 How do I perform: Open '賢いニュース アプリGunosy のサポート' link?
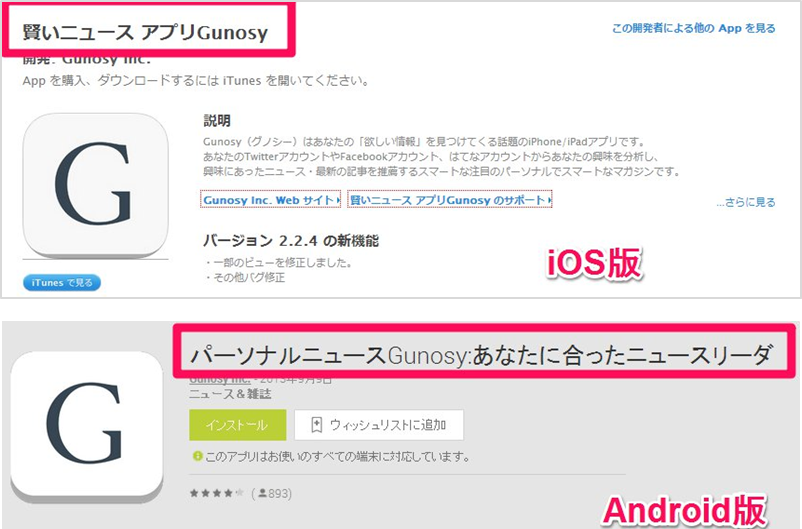(450, 200)
